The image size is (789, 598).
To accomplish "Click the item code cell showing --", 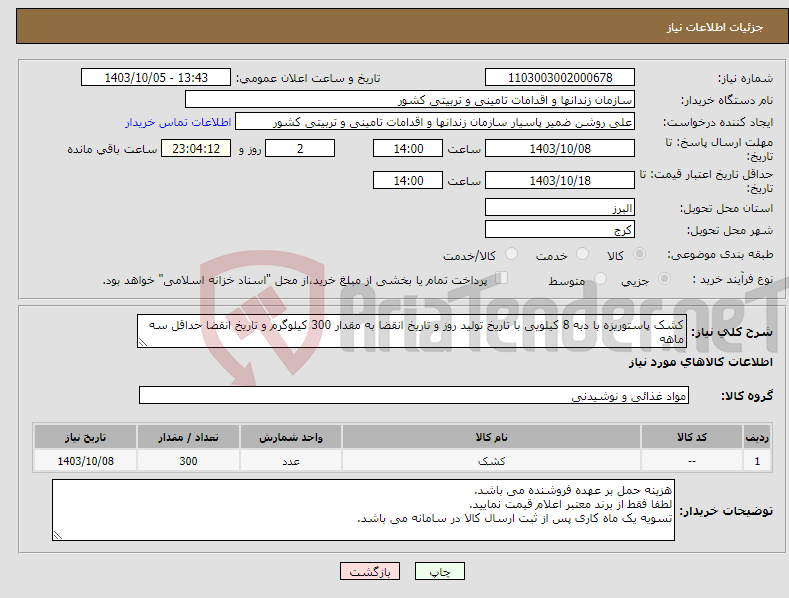I will [x=692, y=461].
